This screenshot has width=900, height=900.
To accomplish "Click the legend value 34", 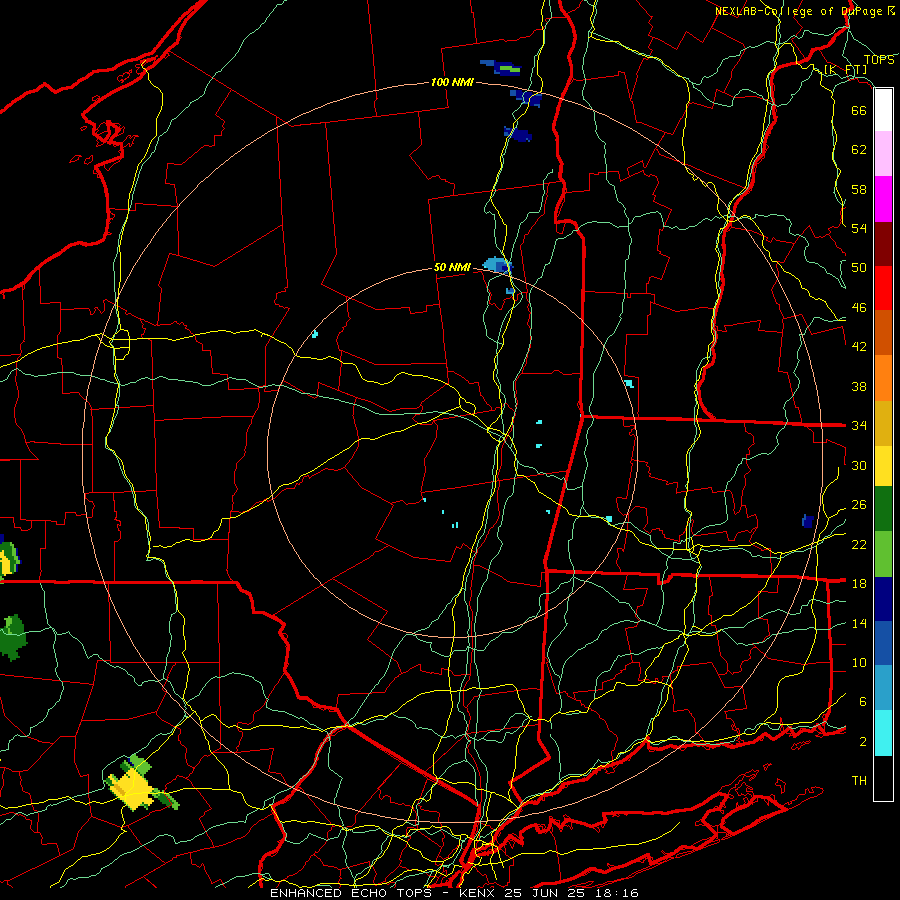I will tap(859, 426).
